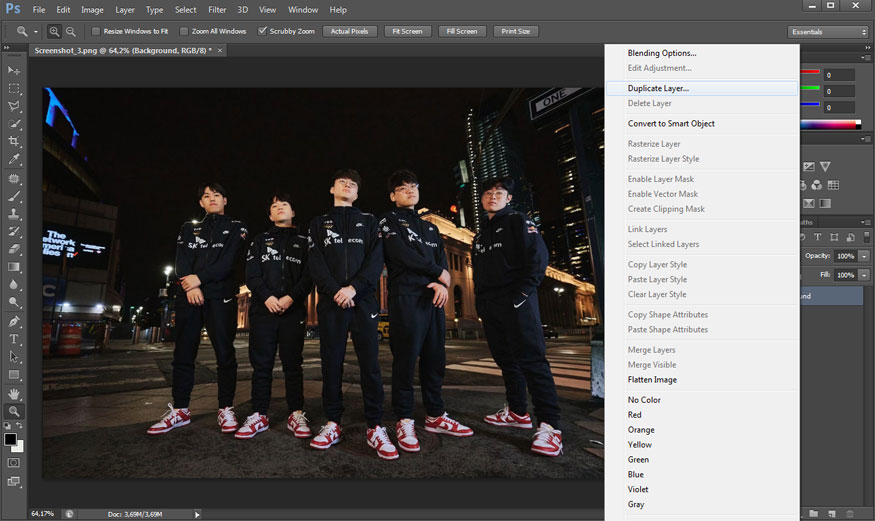Select the Gradient tool
Image resolution: width=875 pixels, height=521 pixels.
13,267
